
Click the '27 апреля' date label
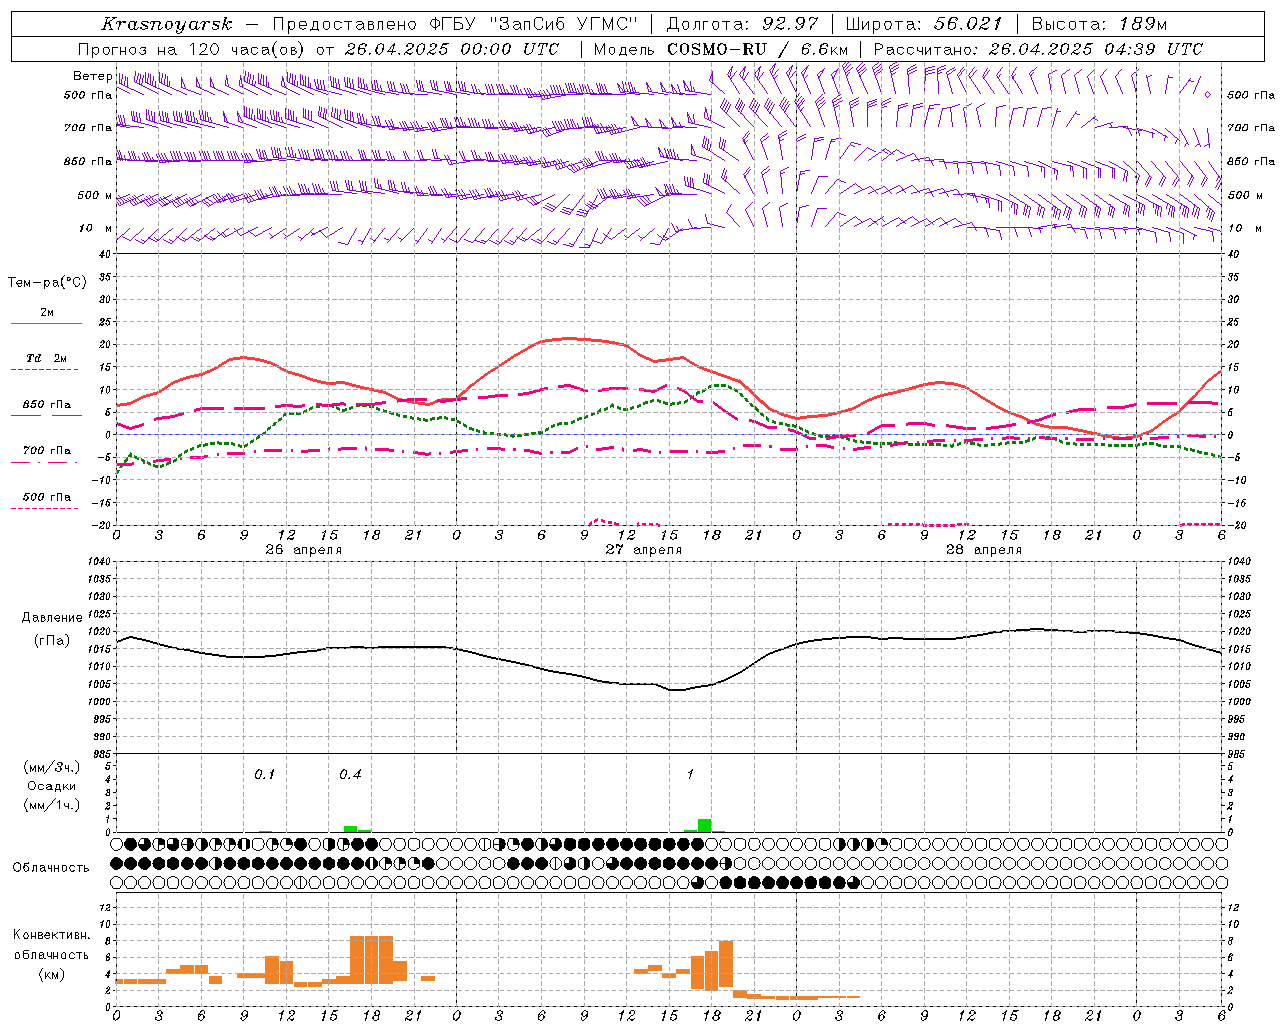tap(644, 550)
